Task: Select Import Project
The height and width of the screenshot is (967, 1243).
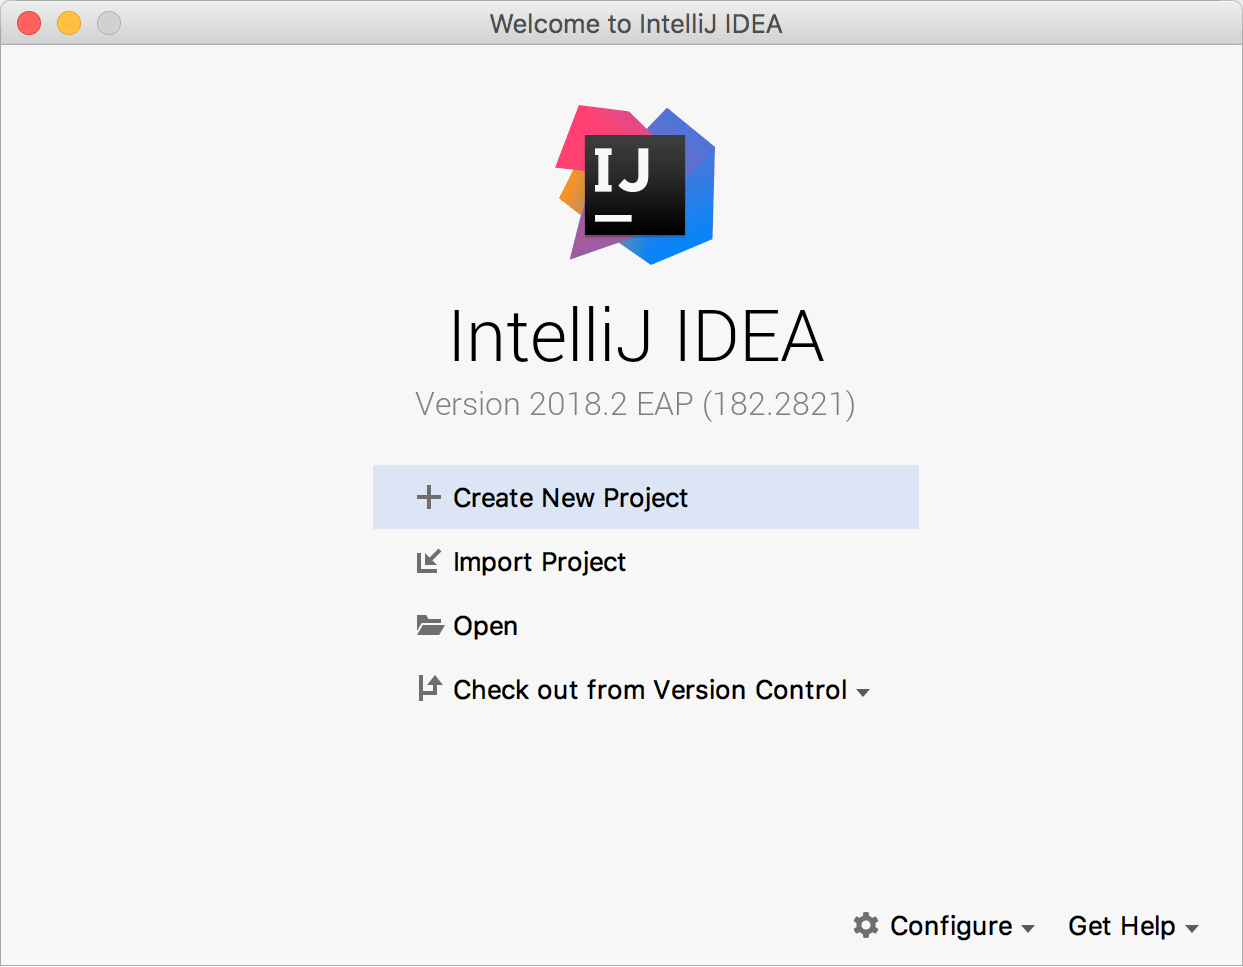Action: coord(540,561)
